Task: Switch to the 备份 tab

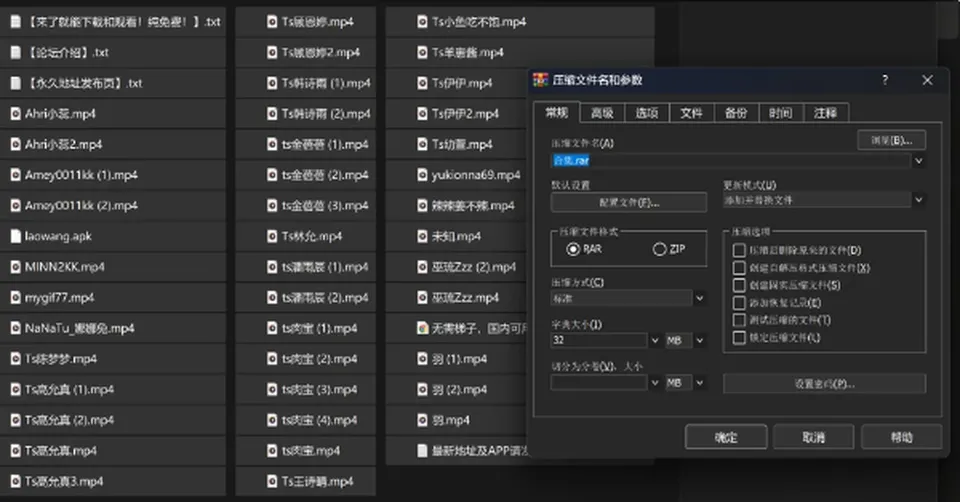Action: click(x=736, y=113)
